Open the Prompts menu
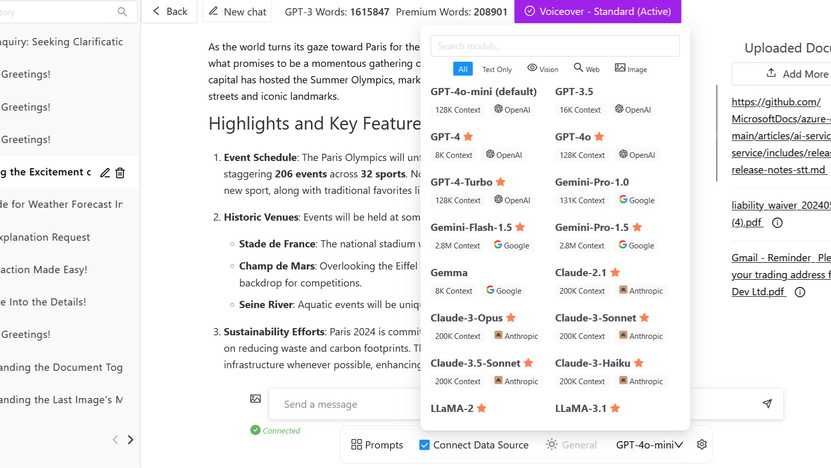831x468 pixels. click(376, 445)
